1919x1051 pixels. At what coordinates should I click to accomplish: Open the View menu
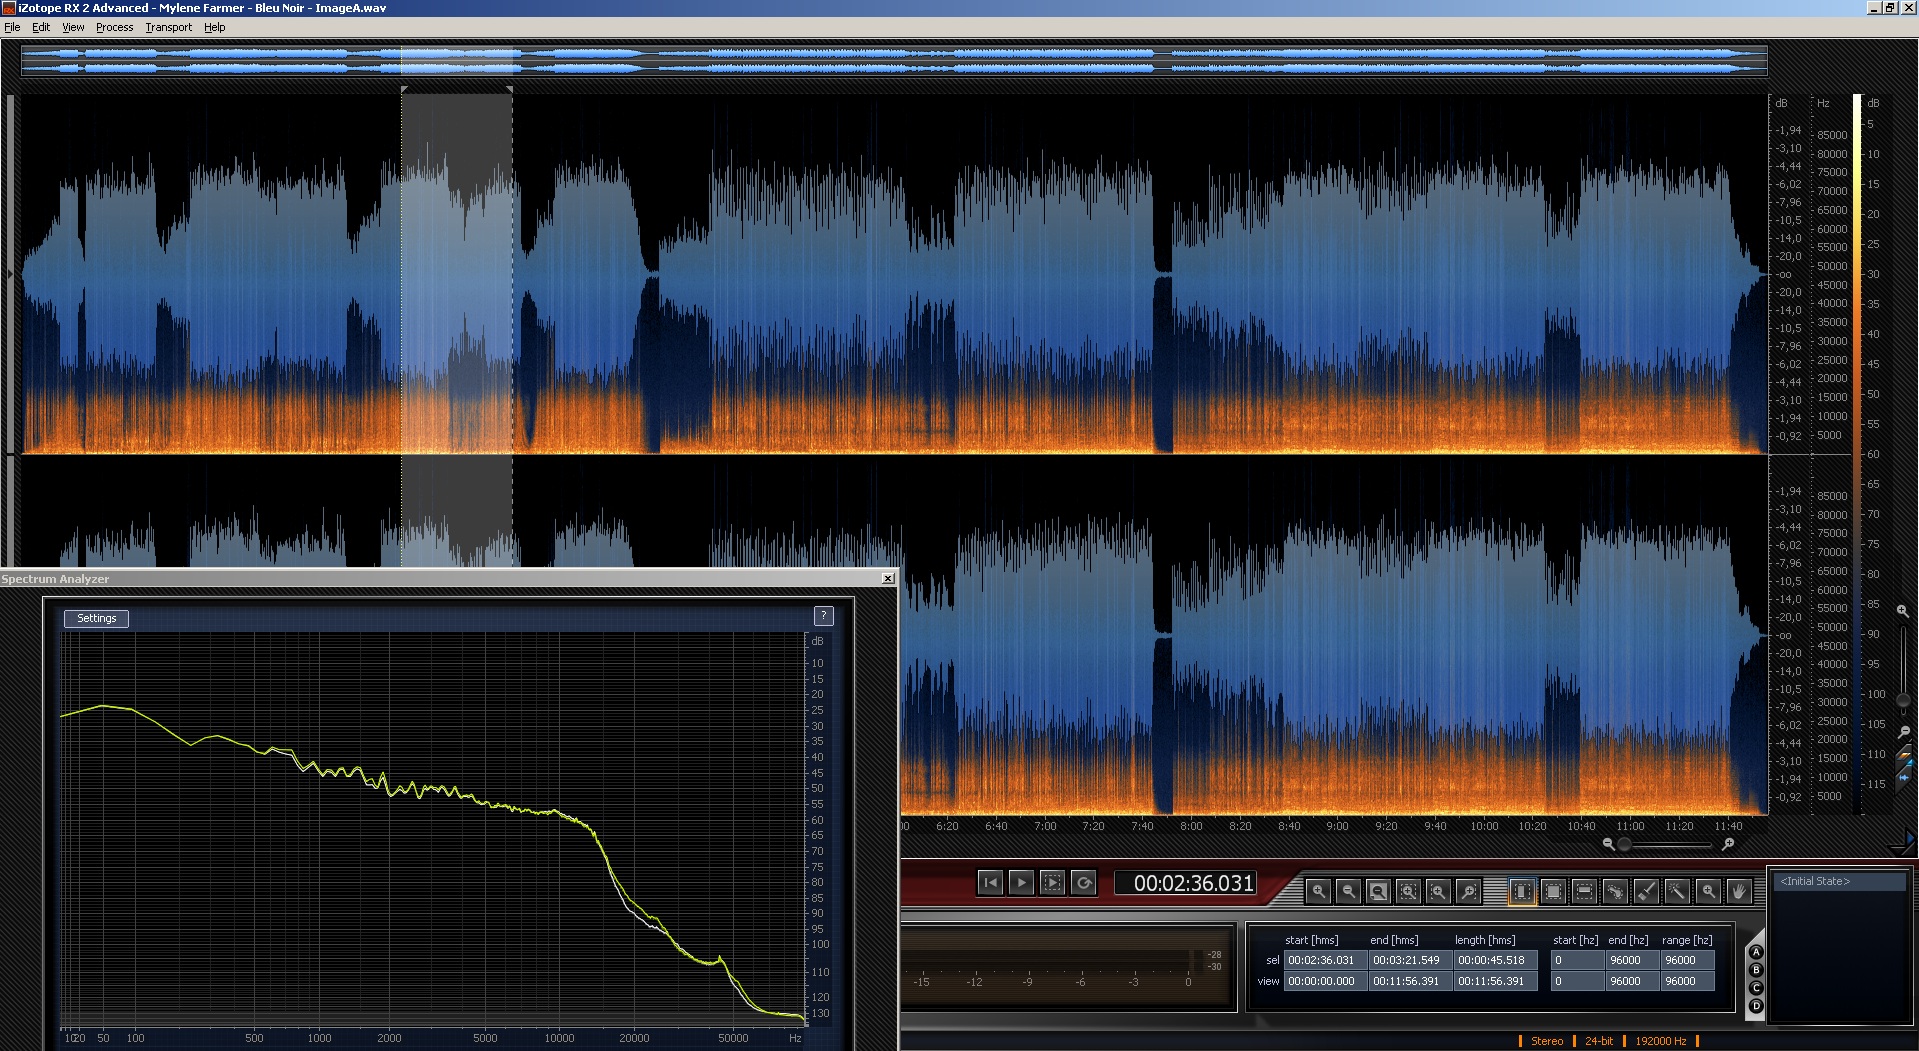[x=73, y=27]
